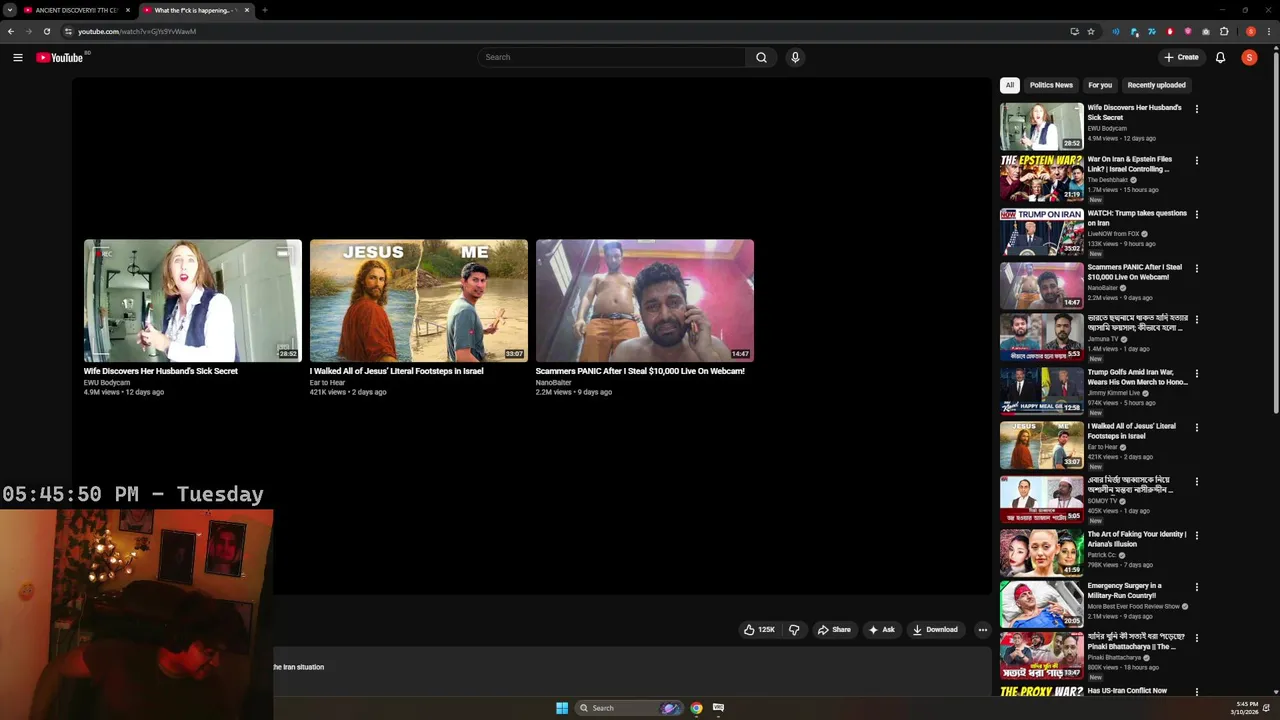
Task: Play end-screen video I Walked All of Jesus' Footsteps
Action: pyautogui.click(x=419, y=300)
